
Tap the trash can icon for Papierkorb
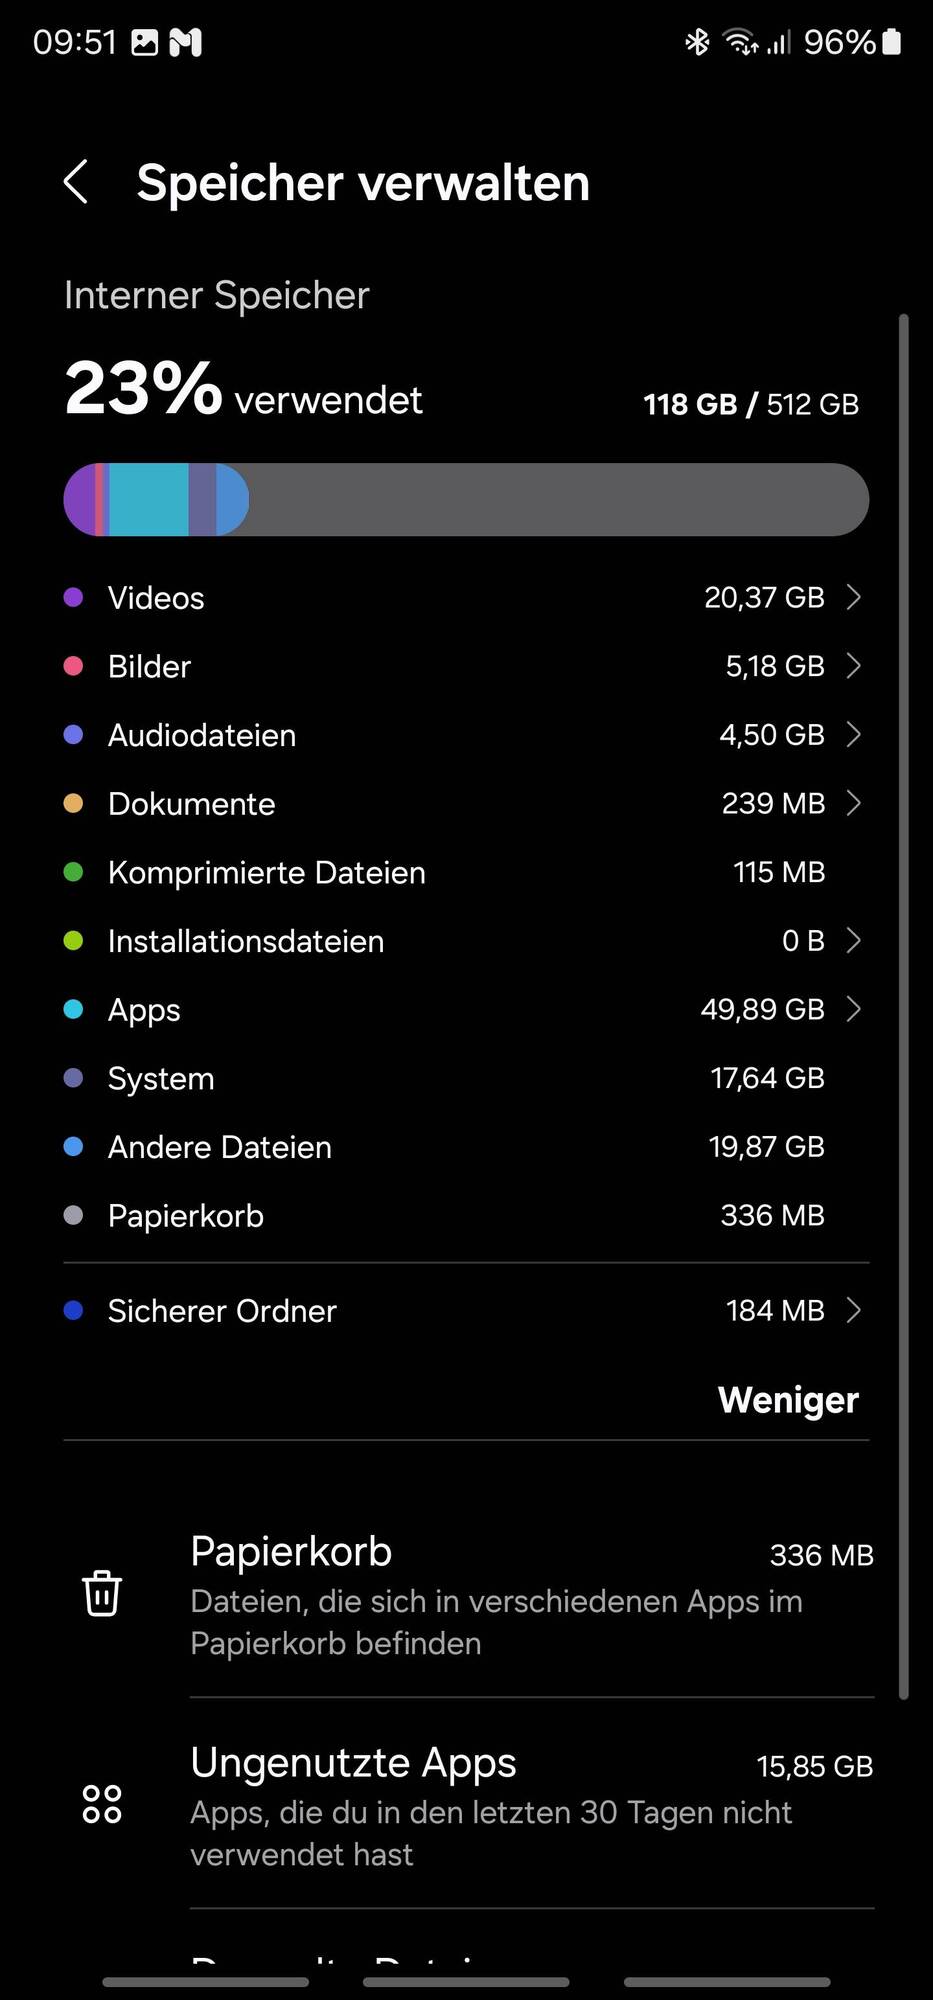[102, 1593]
